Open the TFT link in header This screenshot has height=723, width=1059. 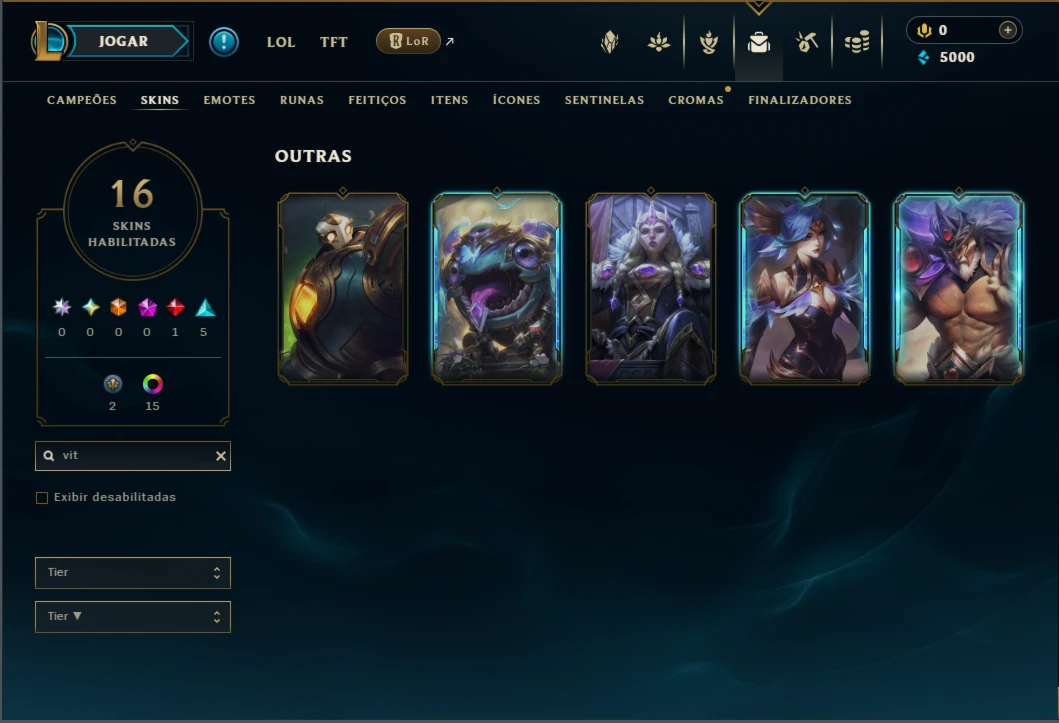pos(334,42)
